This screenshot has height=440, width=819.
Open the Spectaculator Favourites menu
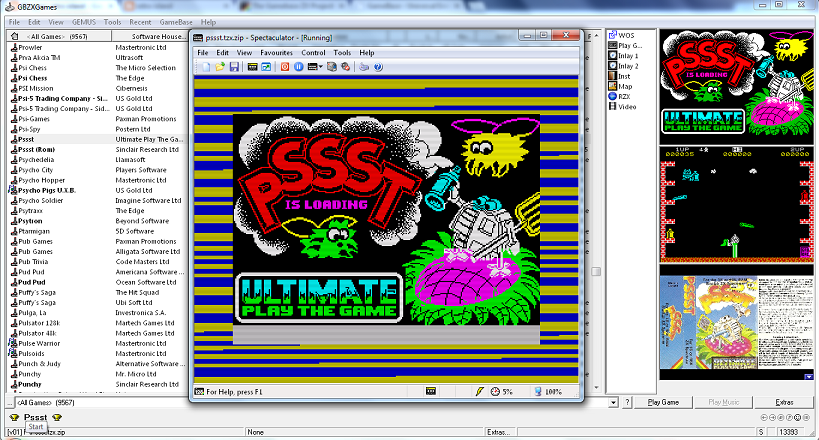click(x=276, y=53)
